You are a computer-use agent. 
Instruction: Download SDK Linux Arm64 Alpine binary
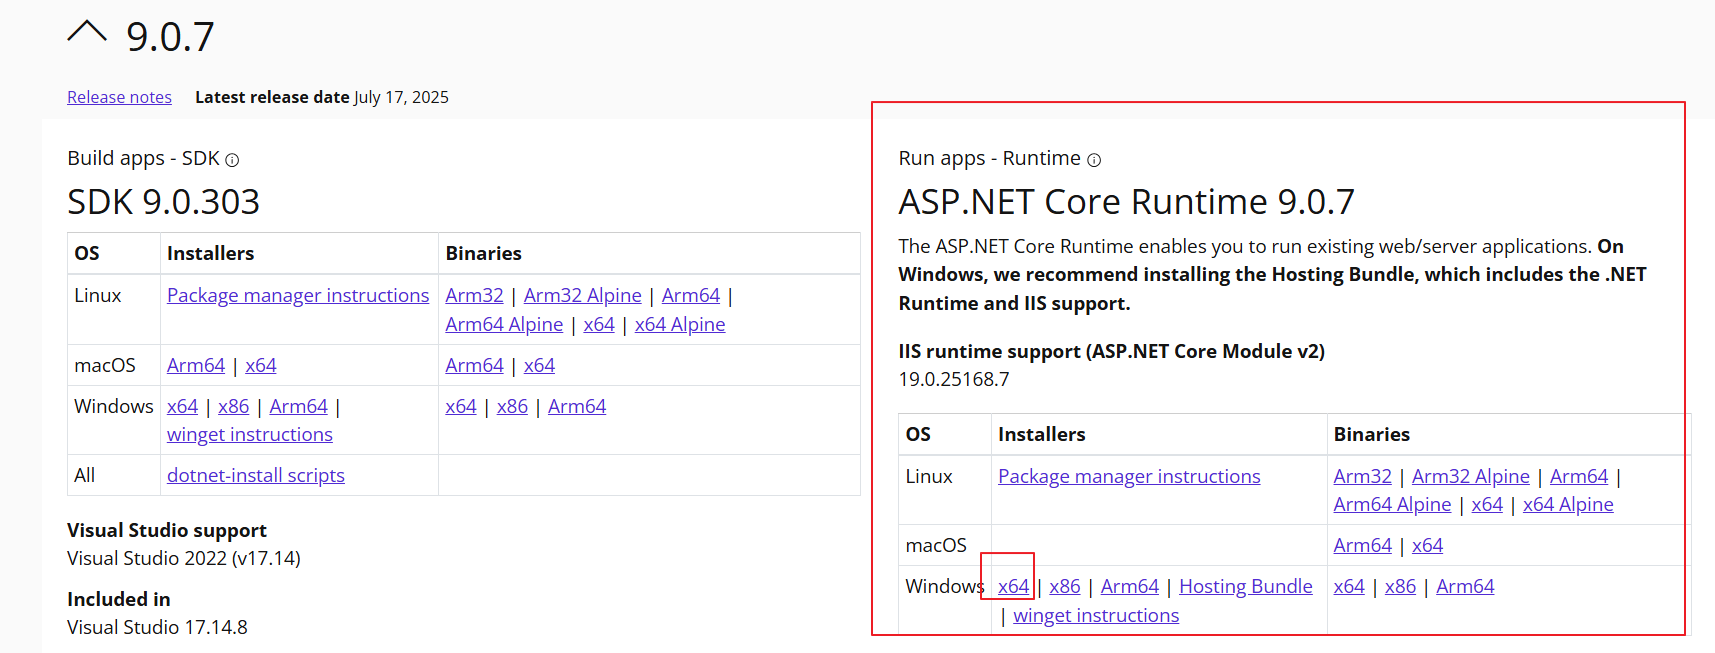(x=504, y=324)
